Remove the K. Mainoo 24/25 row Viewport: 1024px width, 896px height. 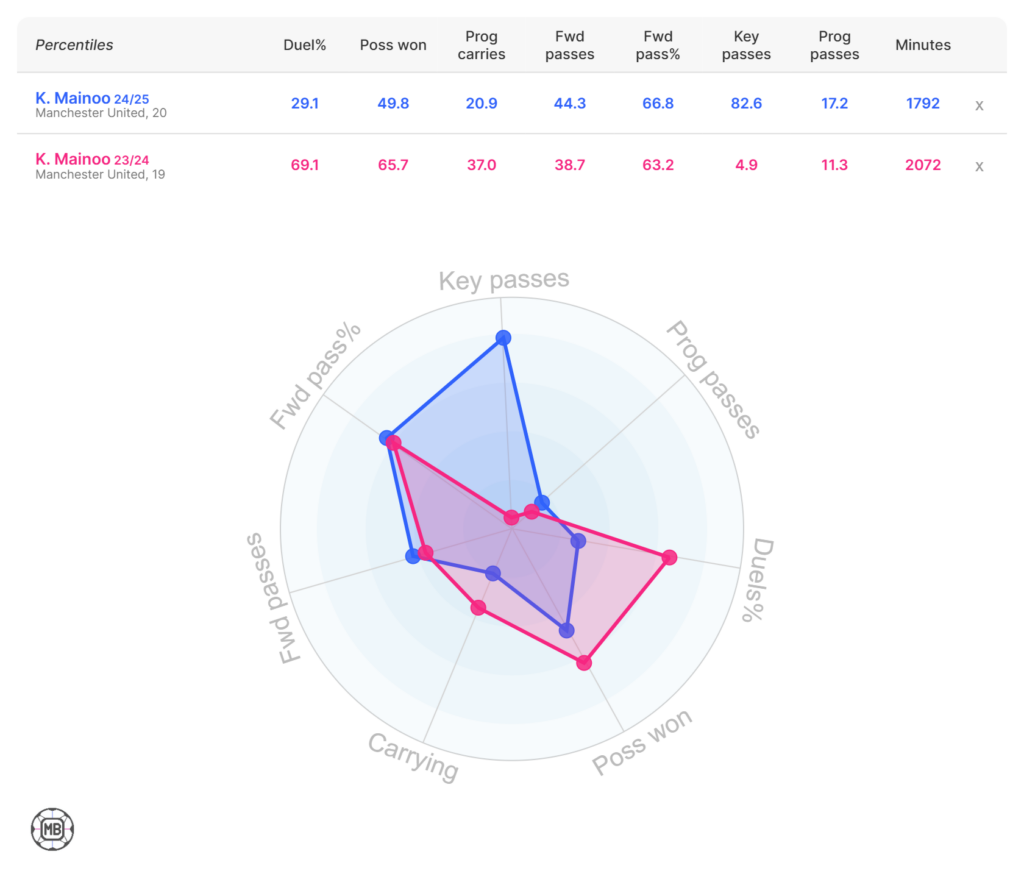(979, 105)
